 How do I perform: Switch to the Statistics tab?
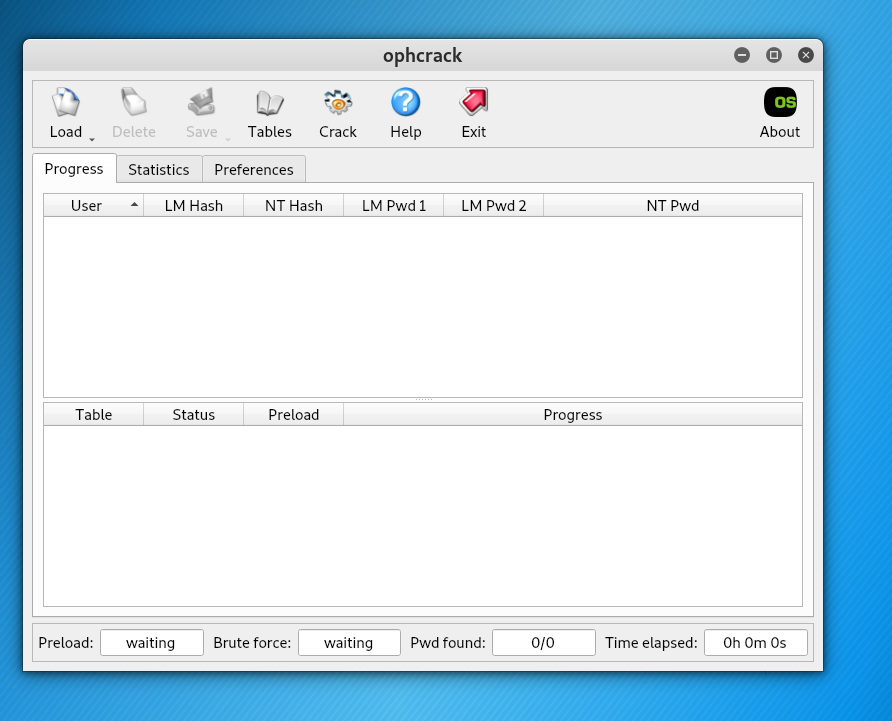click(x=159, y=170)
